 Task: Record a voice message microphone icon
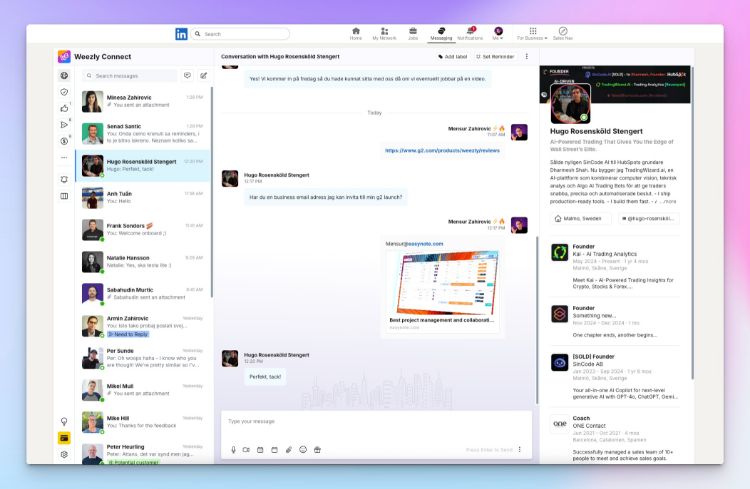pyautogui.click(x=233, y=450)
